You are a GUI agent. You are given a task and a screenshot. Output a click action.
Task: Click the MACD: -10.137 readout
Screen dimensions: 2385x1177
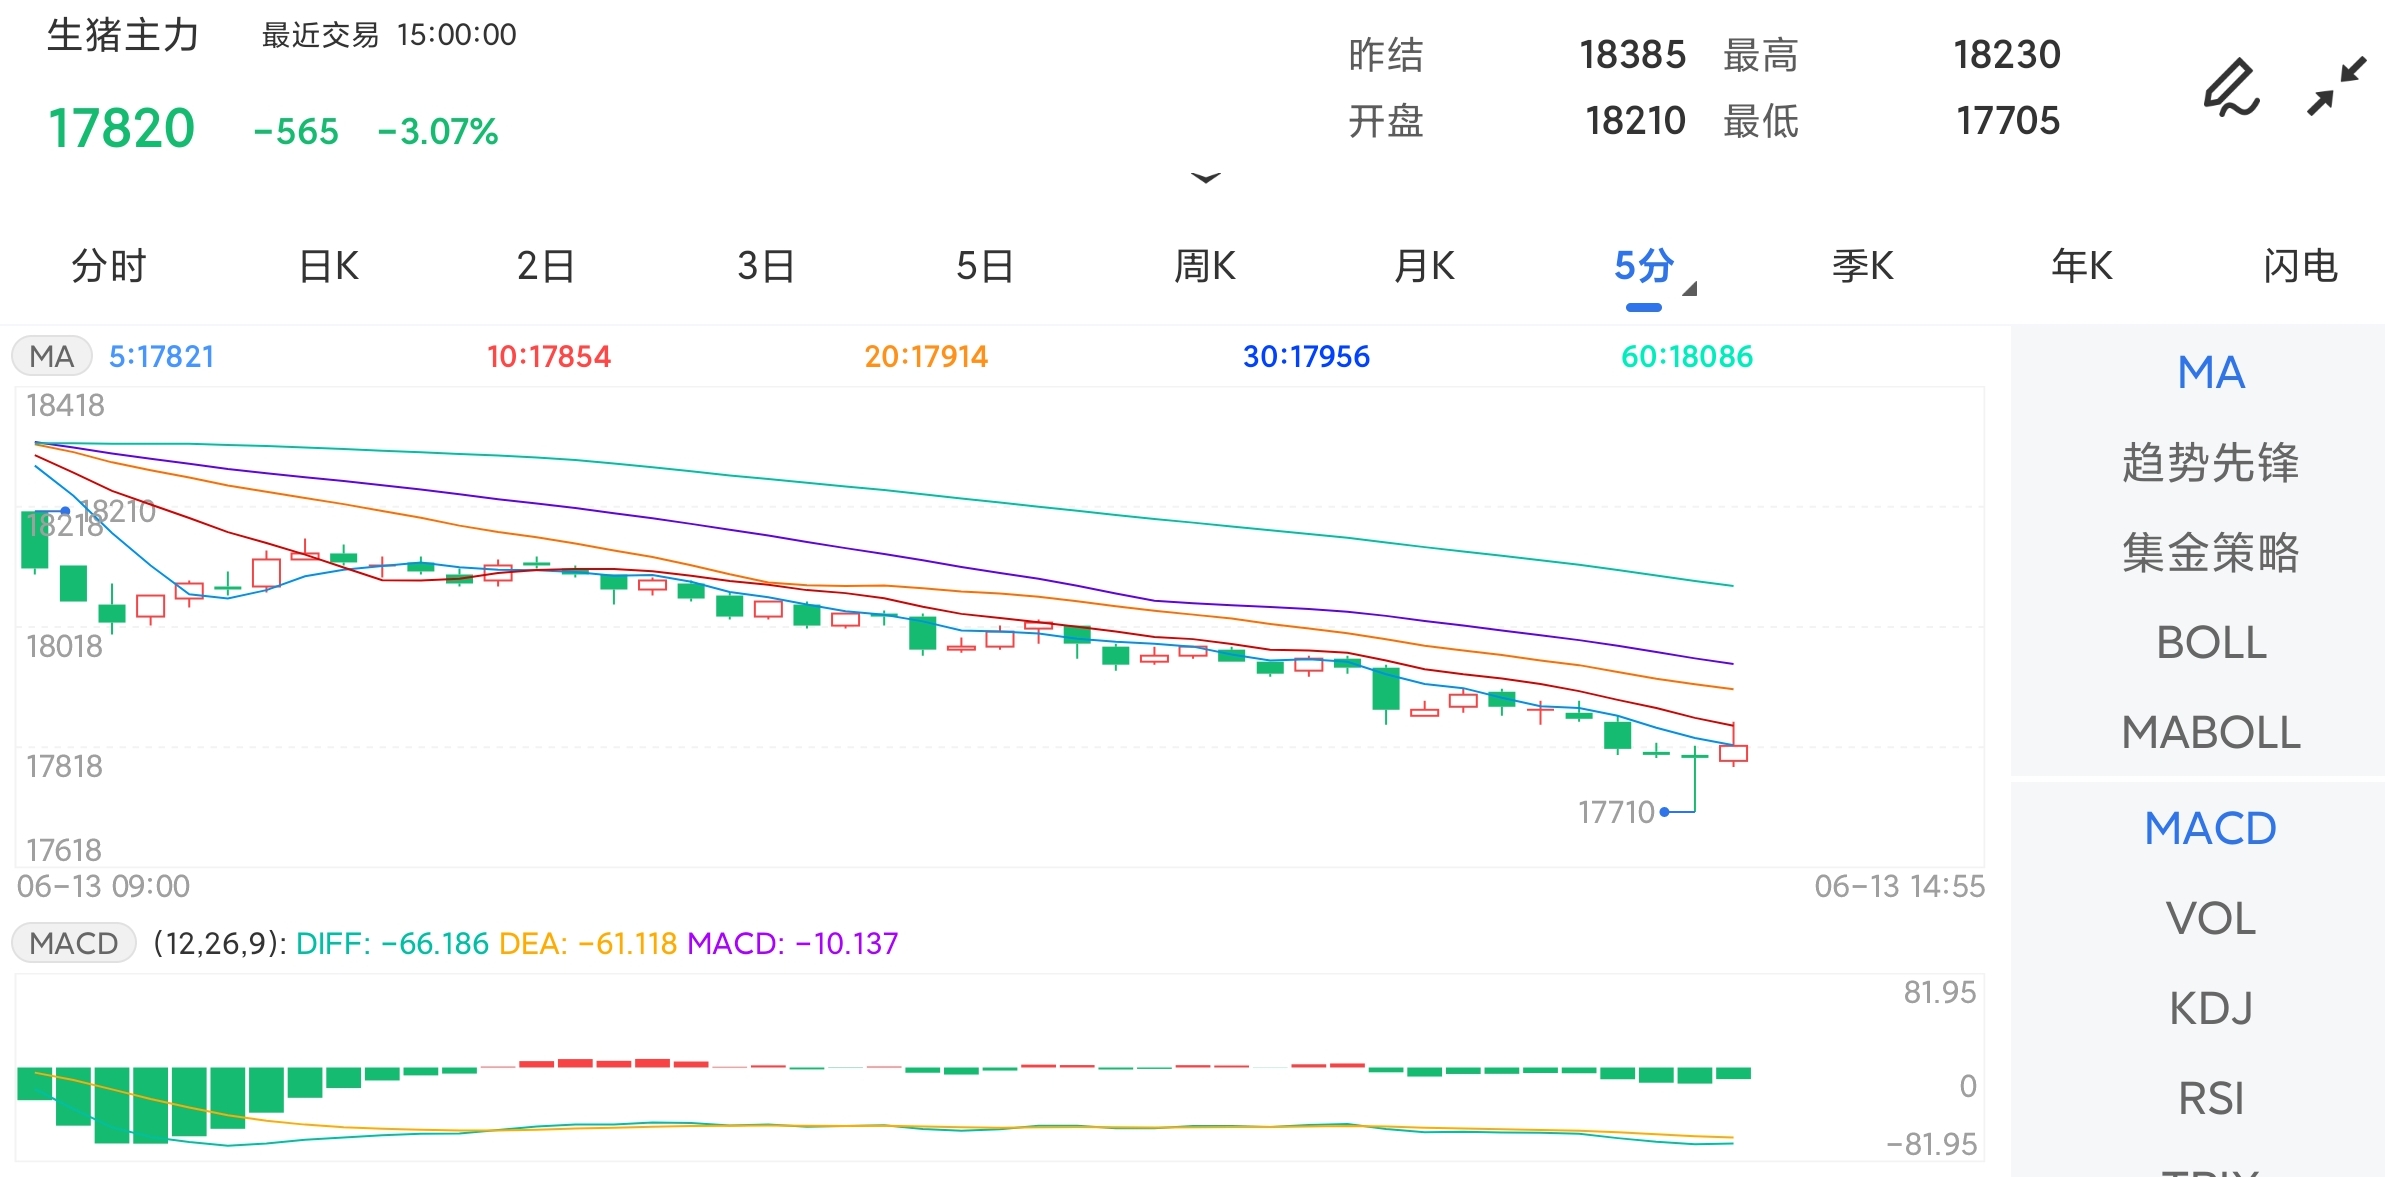793,943
